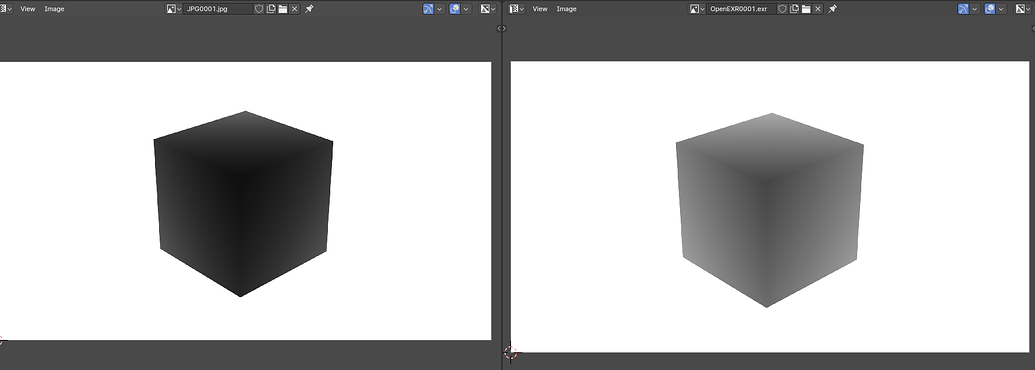This screenshot has height=370, width=1035.
Task: Open the editor type selector of the OpenEXR0001.exr editor
Action: [518, 9]
